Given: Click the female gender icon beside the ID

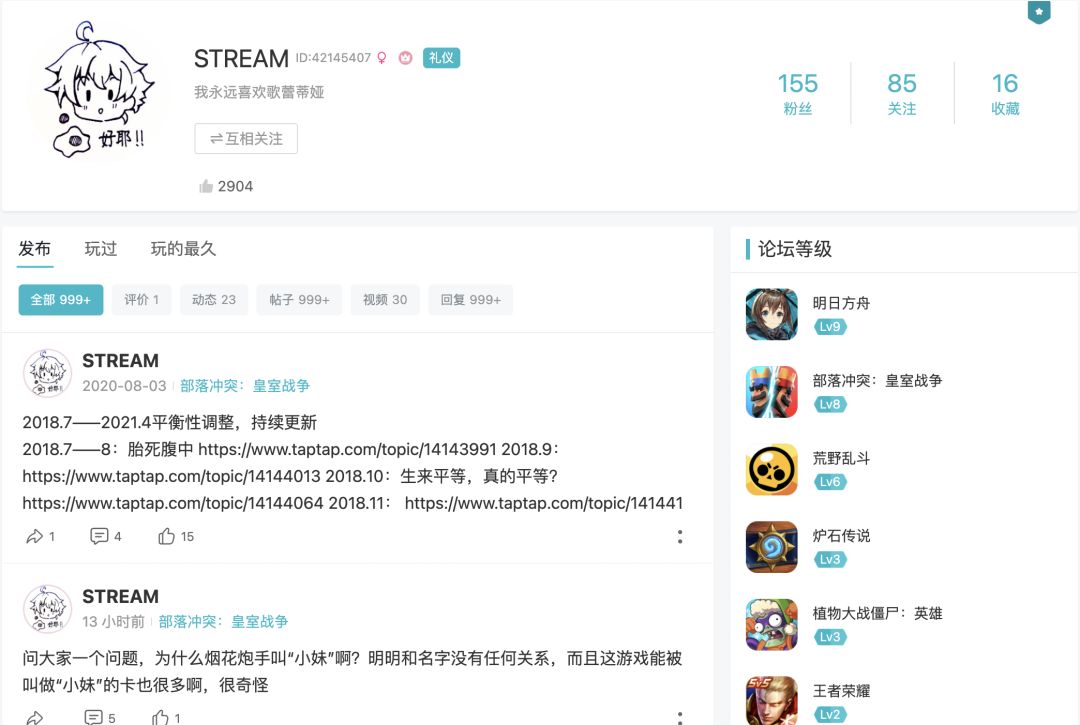Looking at the screenshot, I should pyautogui.click(x=382, y=59).
